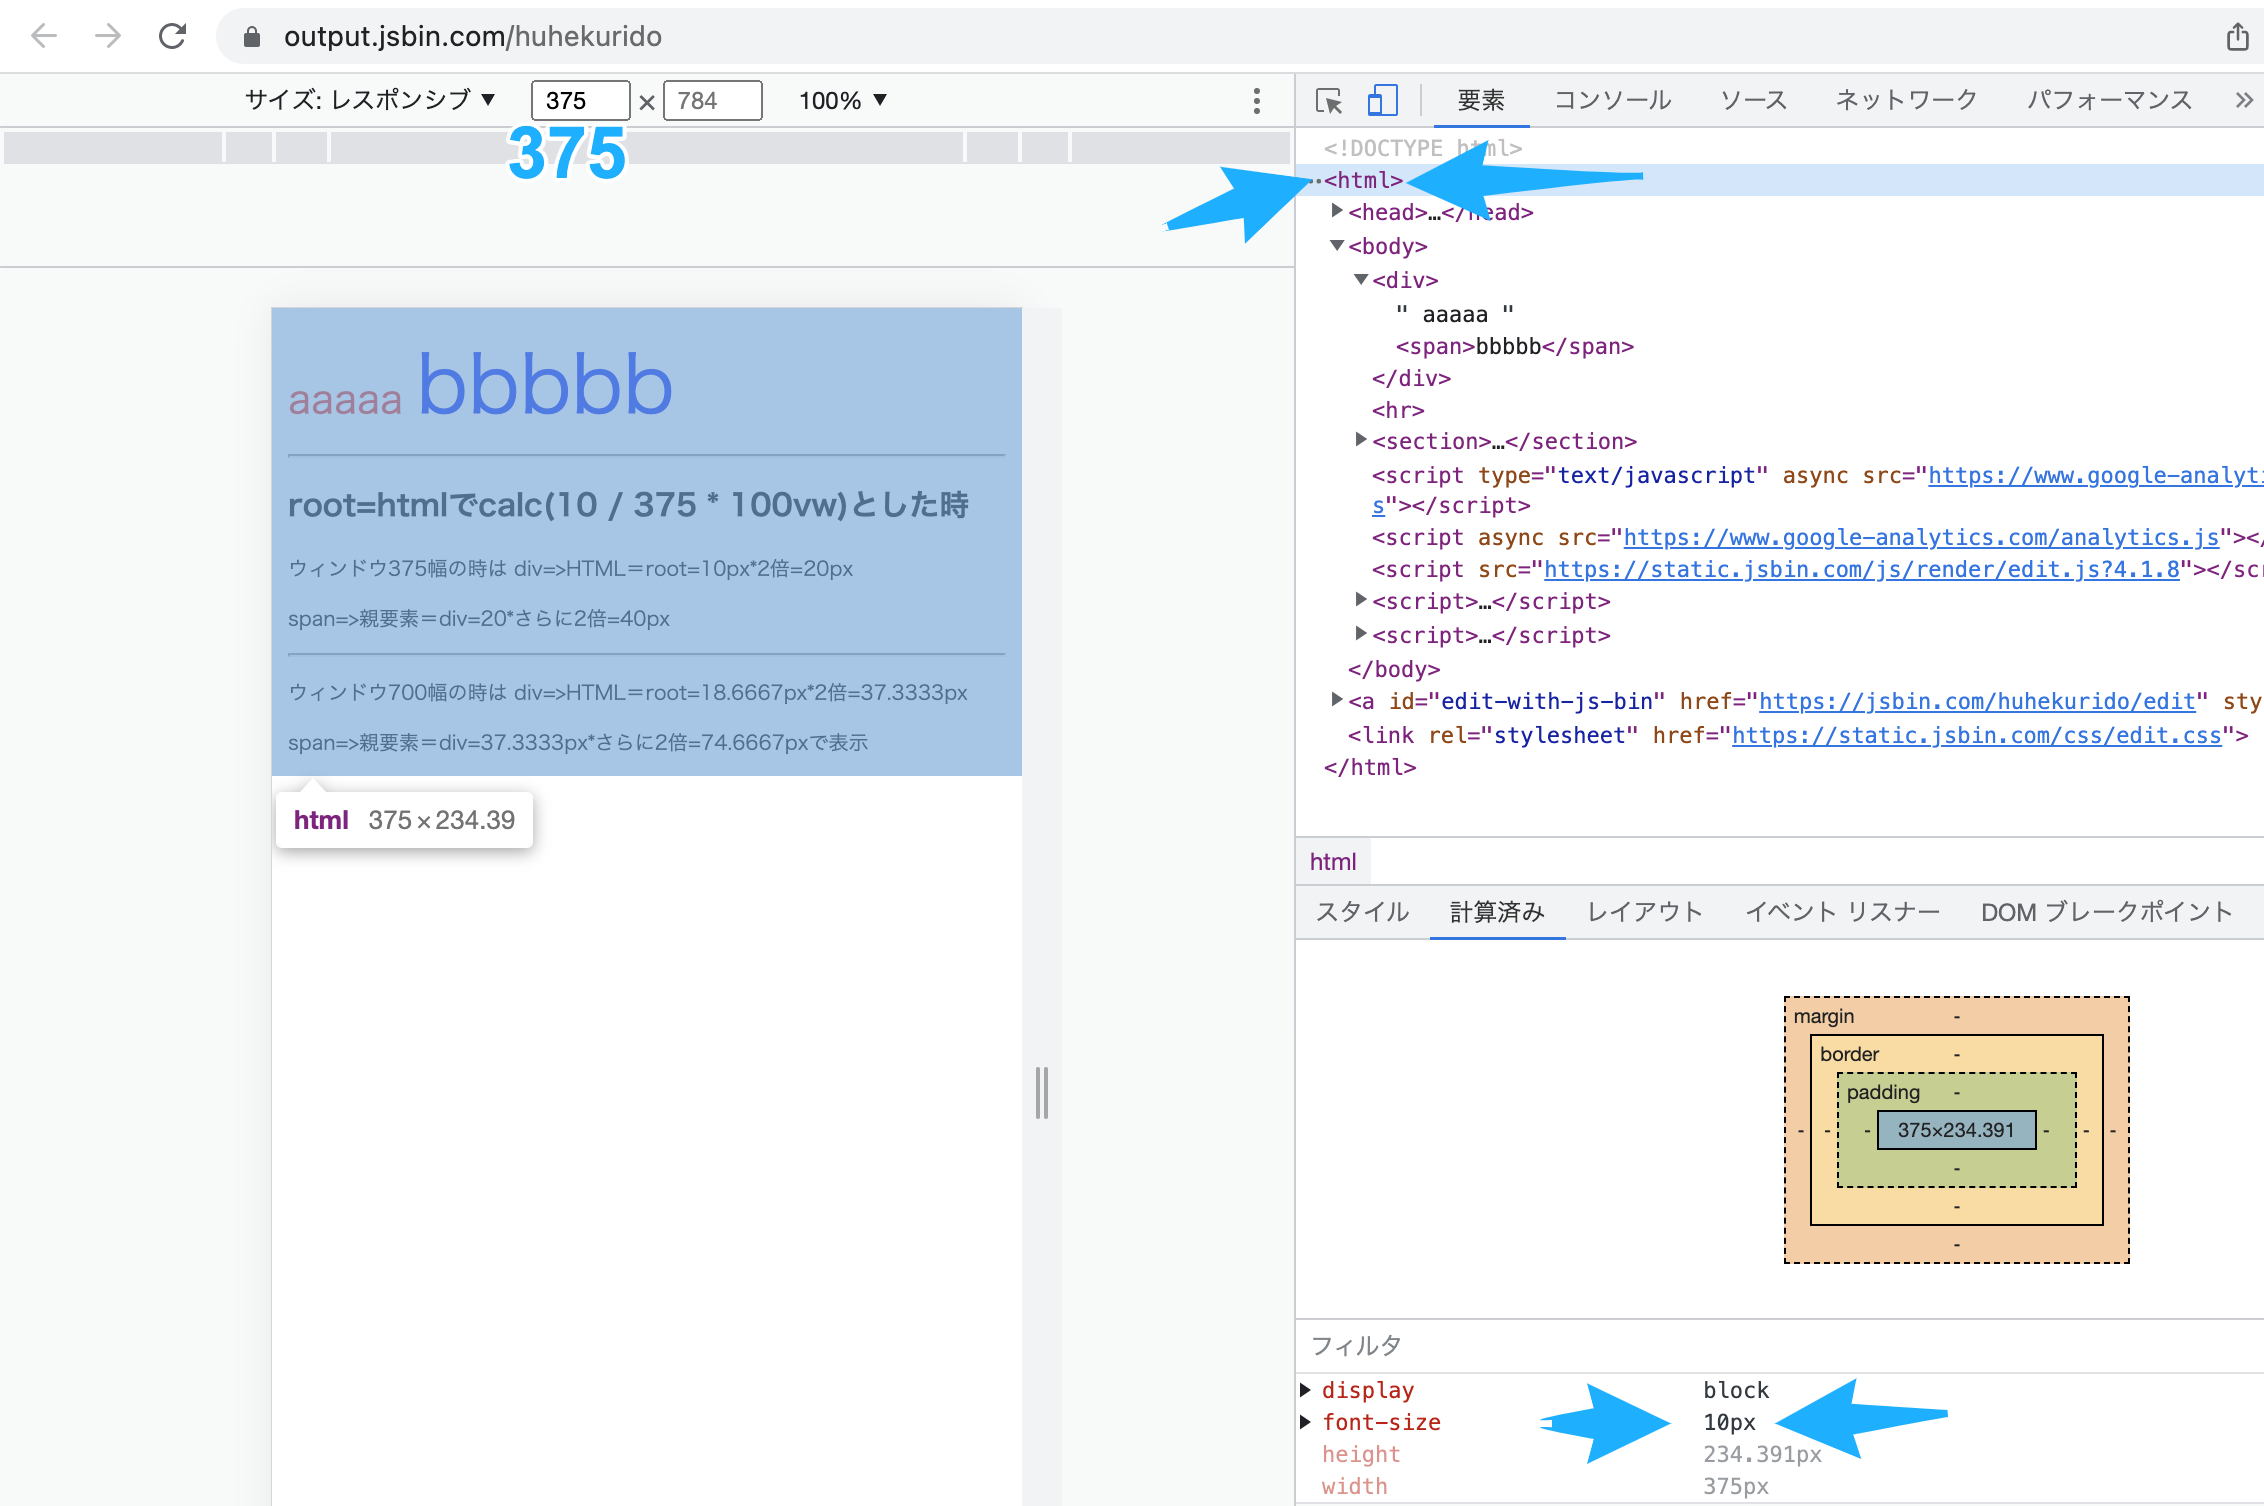The width and height of the screenshot is (2264, 1506).
Task: Switch to the パフォーマンス tab
Action: click(x=2109, y=100)
